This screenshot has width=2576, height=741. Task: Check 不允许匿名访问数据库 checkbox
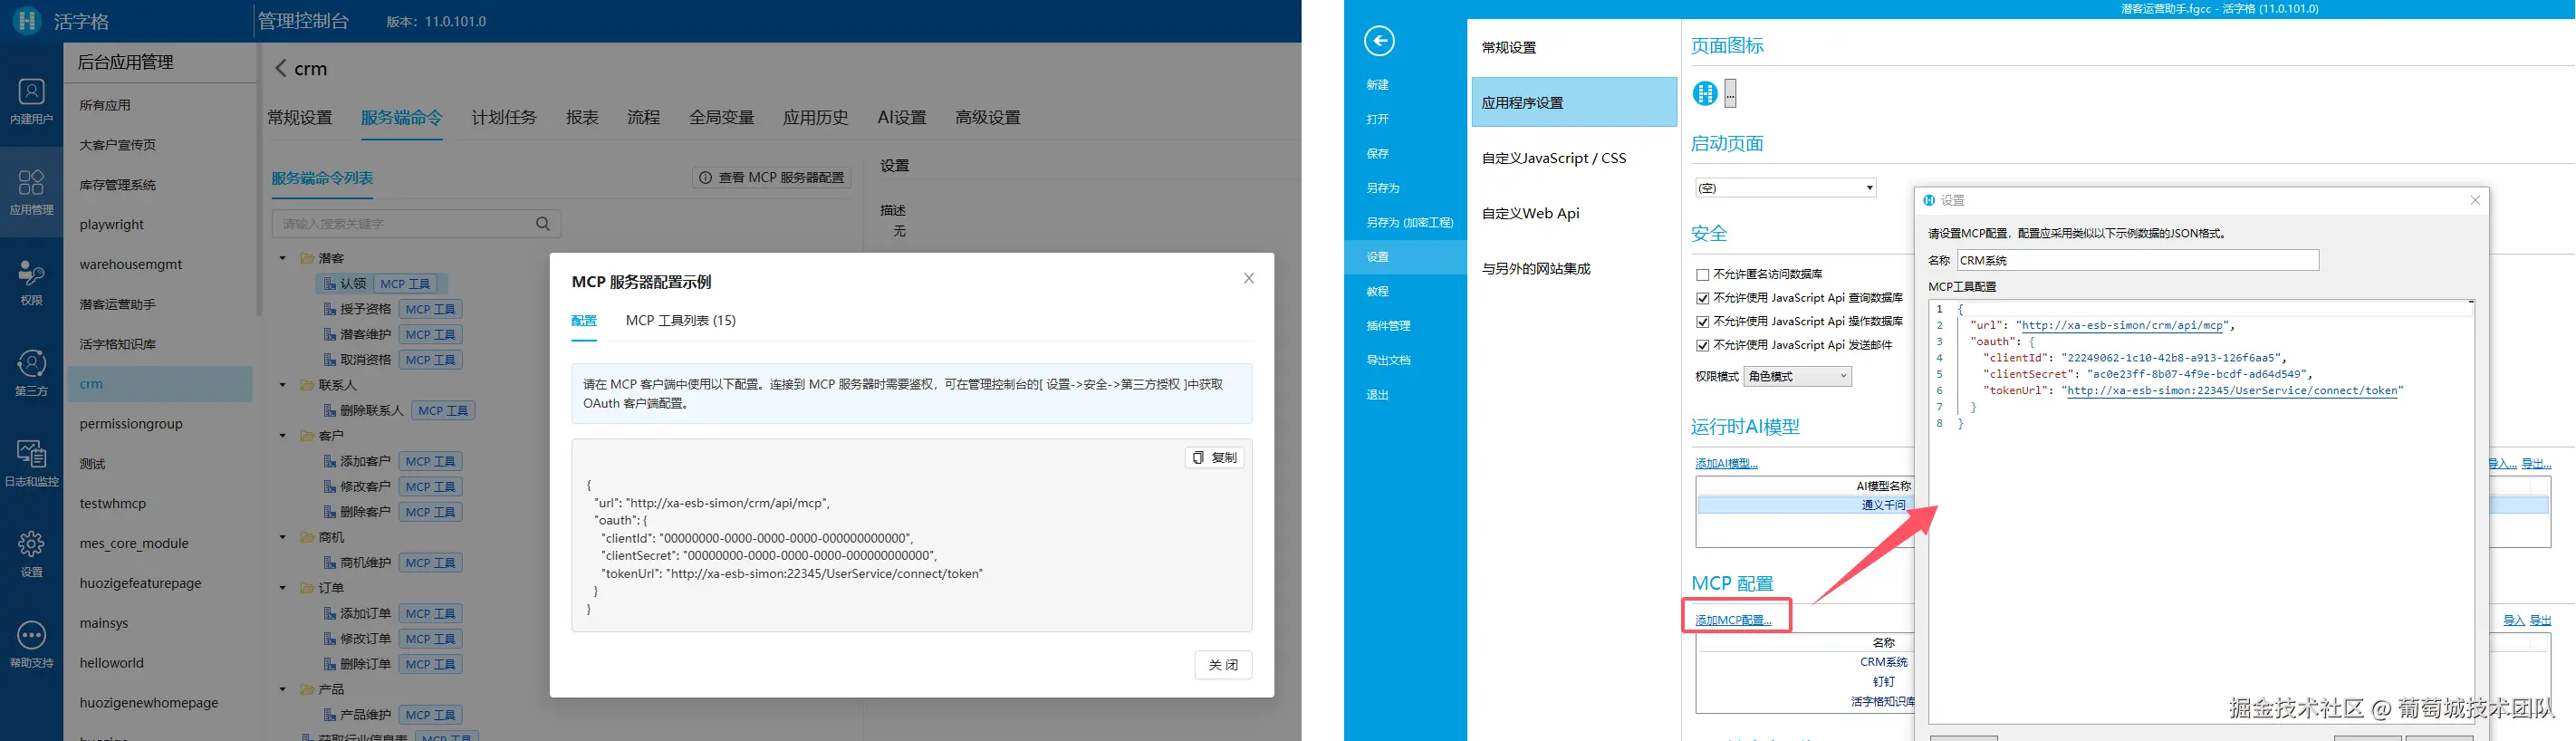tap(1702, 274)
